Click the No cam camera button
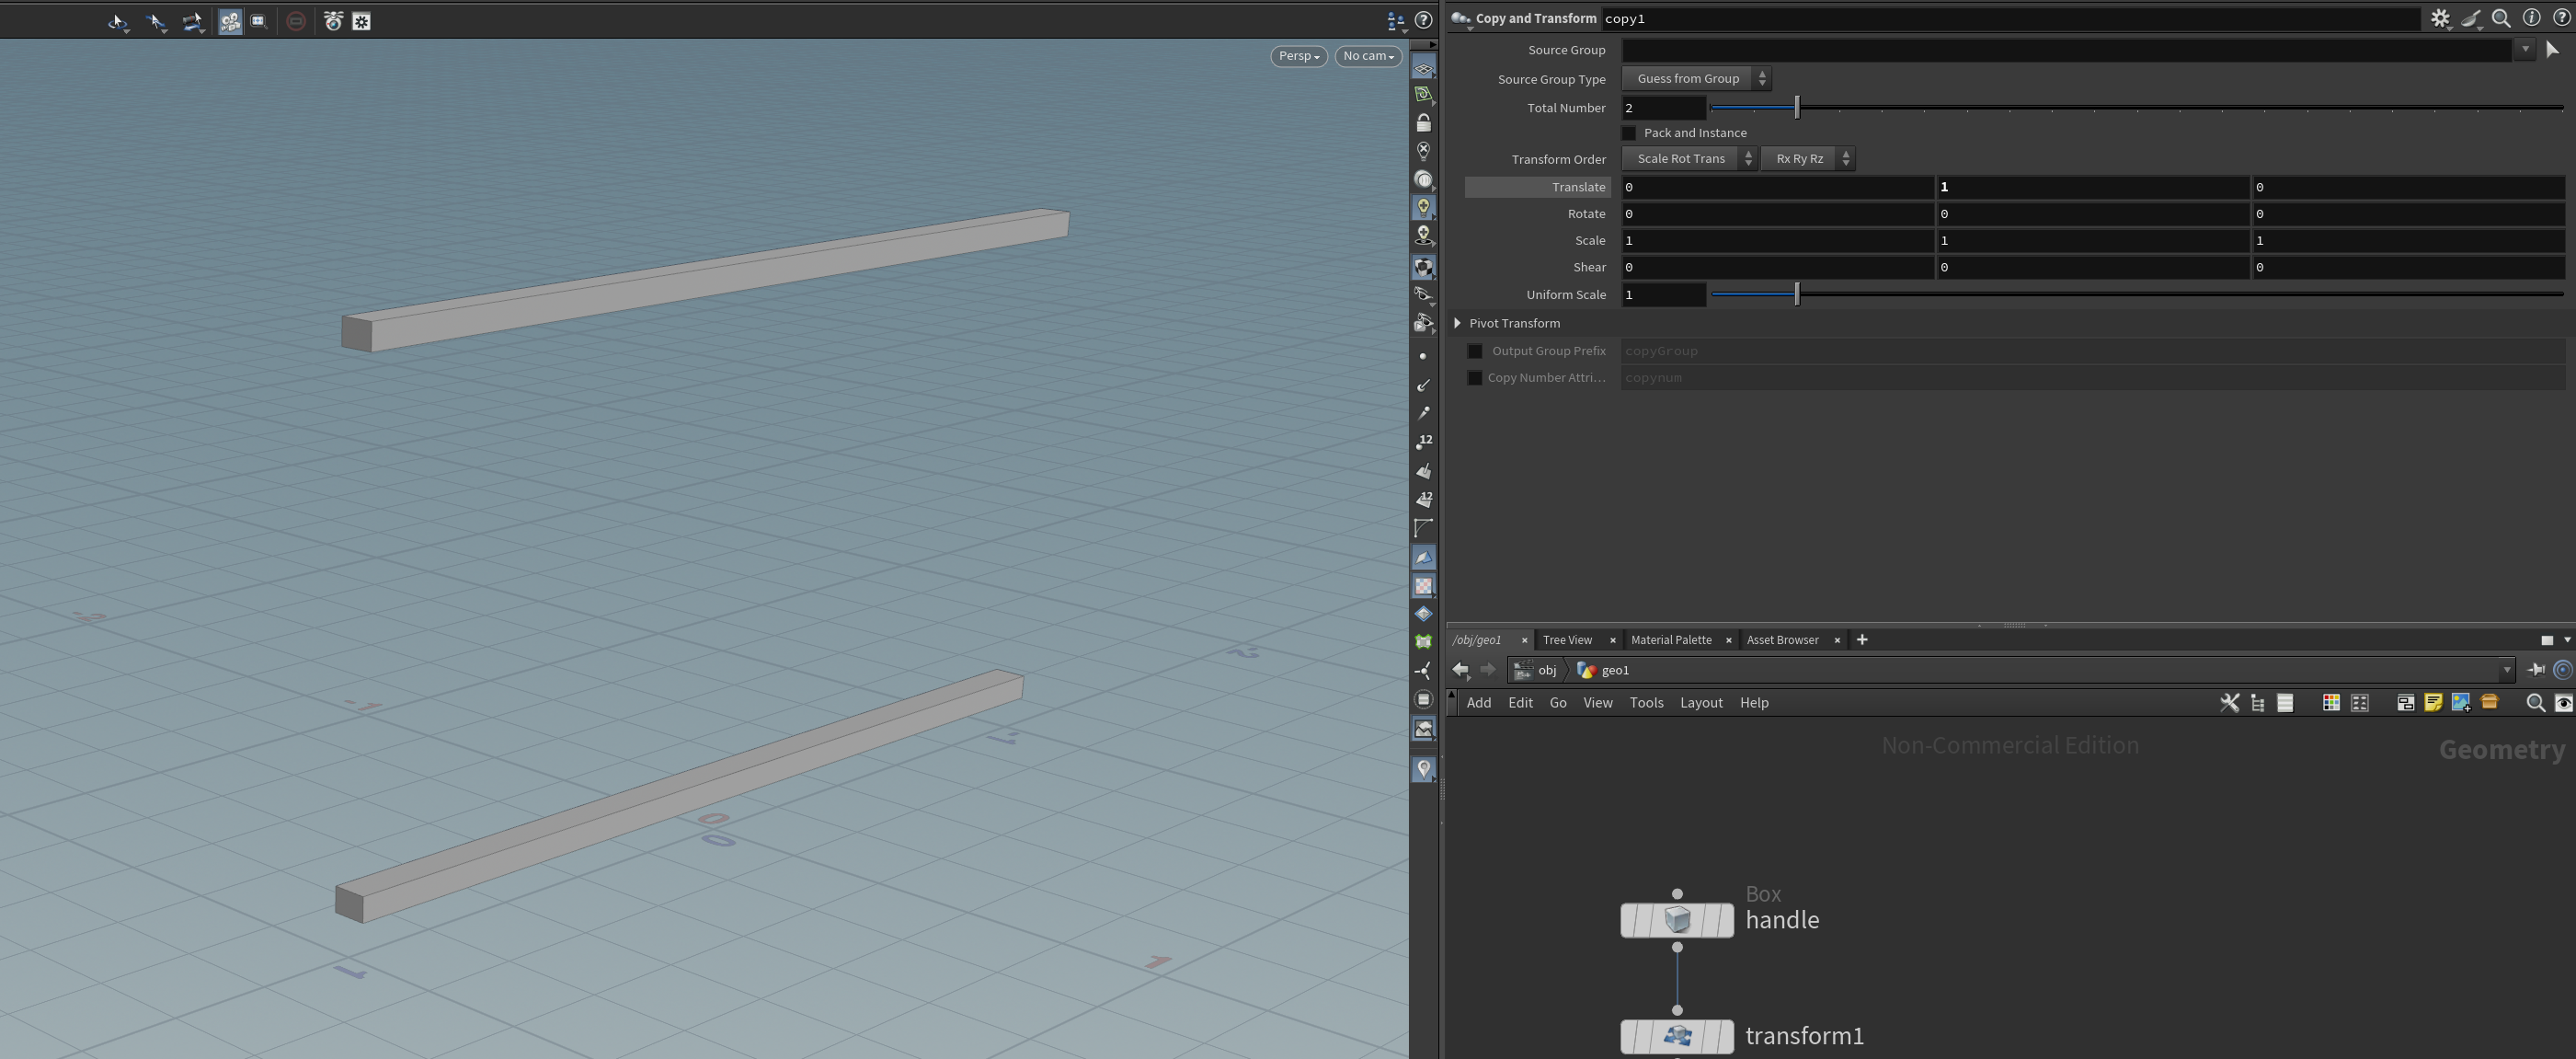 click(1367, 56)
